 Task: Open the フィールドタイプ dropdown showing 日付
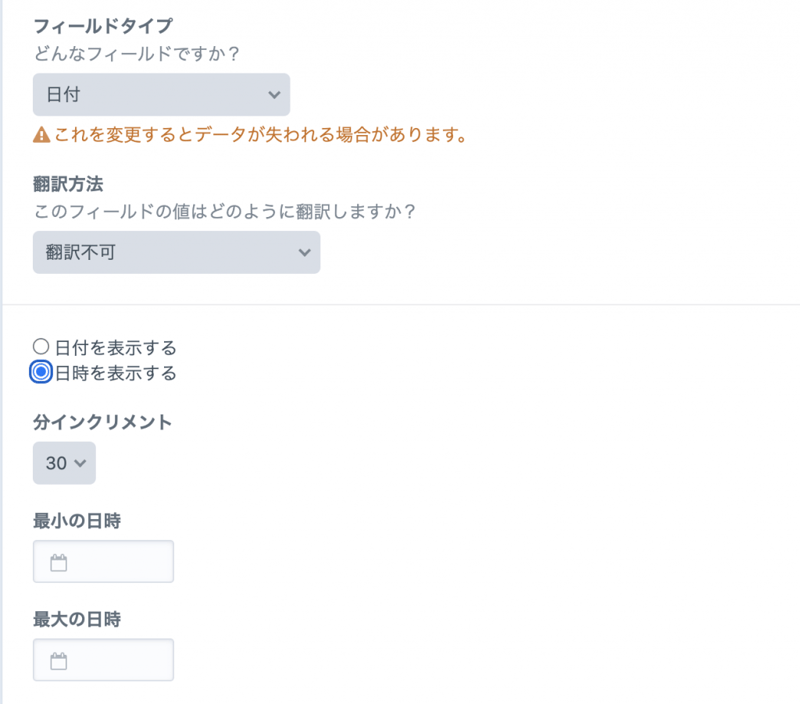[x=160, y=94]
